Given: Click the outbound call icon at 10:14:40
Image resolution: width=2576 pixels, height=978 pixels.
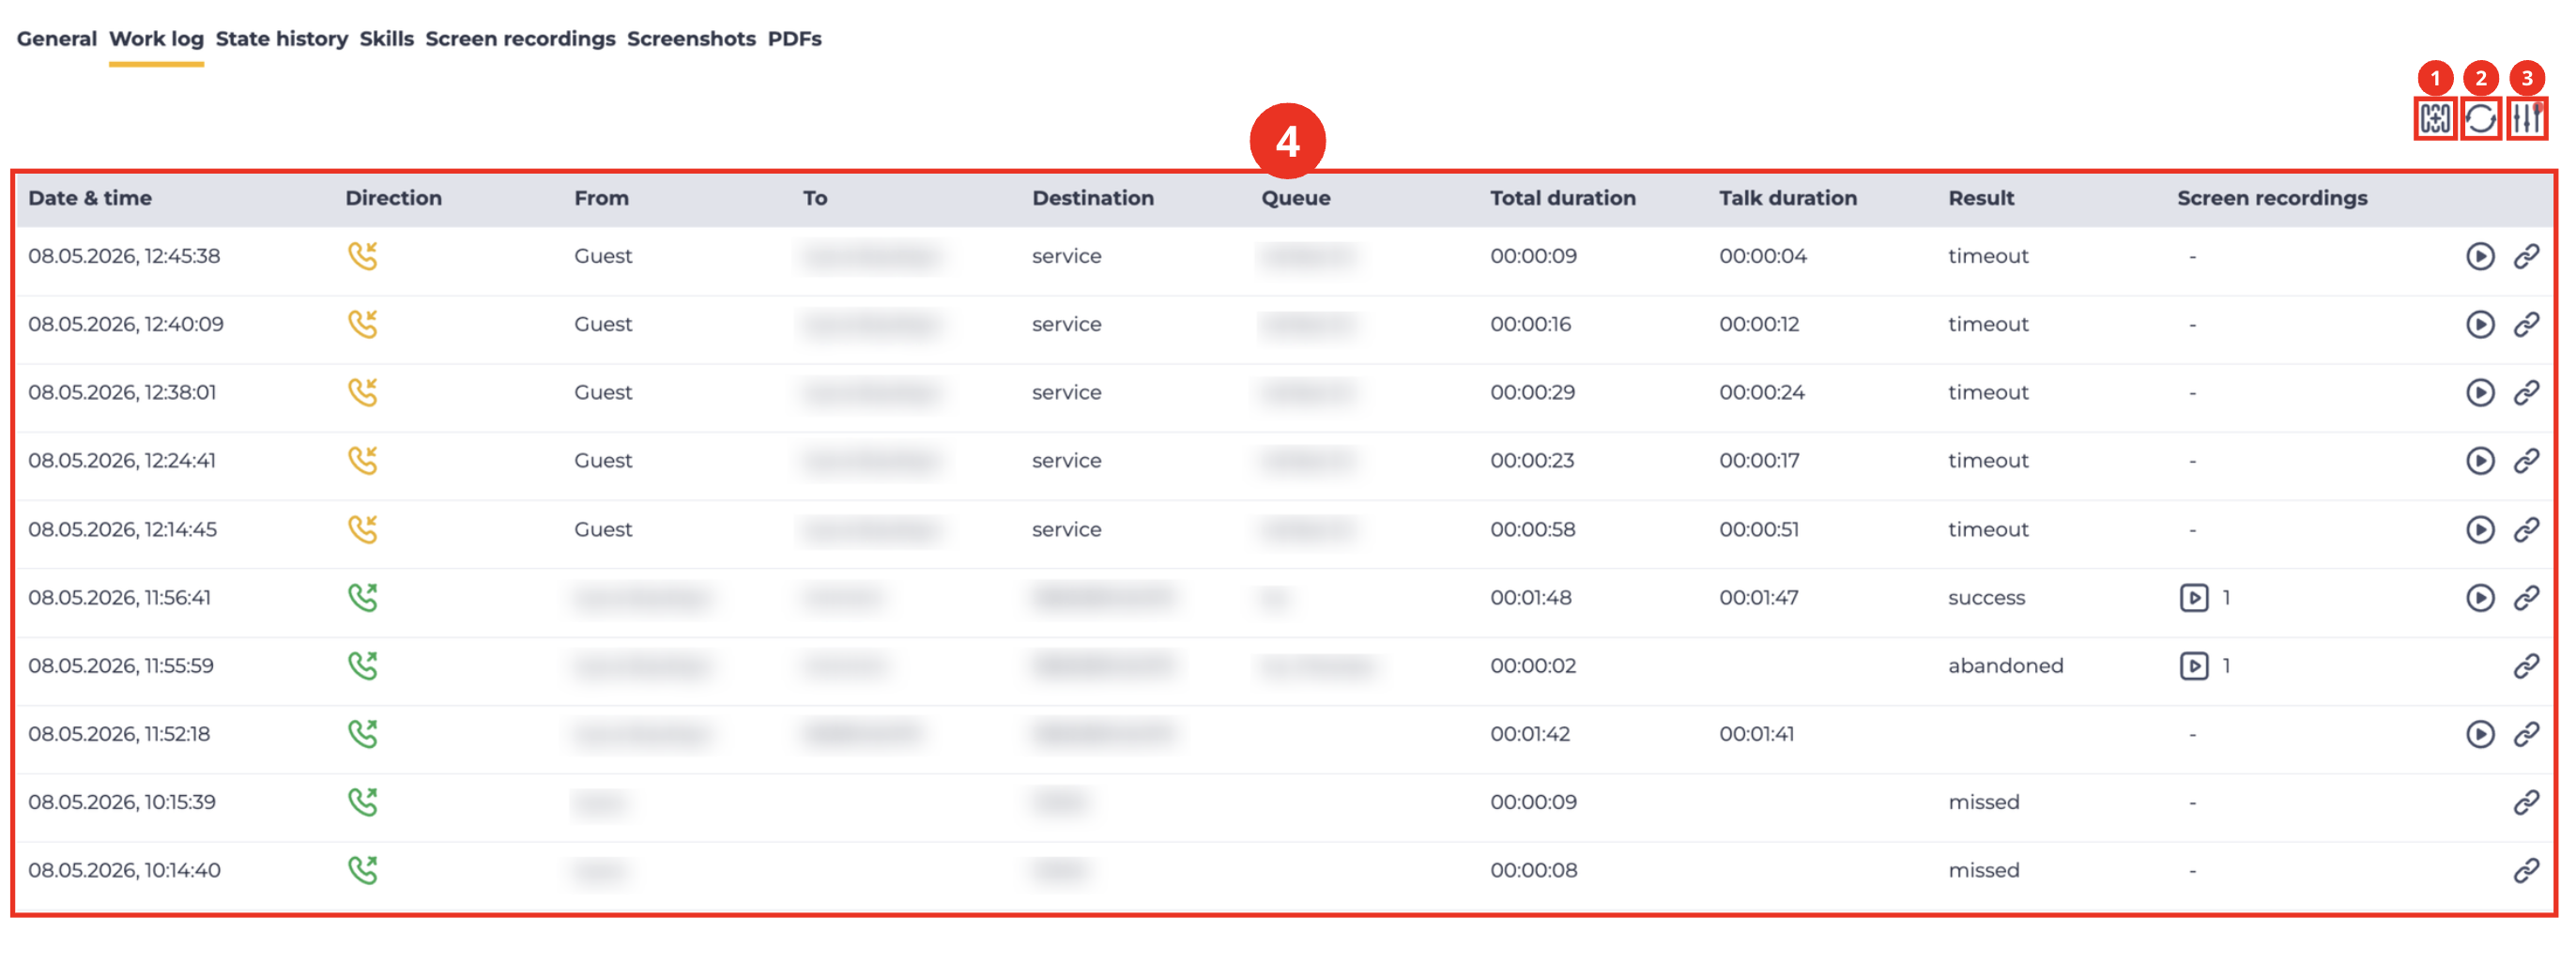Looking at the screenshot, I should [x=362, y=870].
